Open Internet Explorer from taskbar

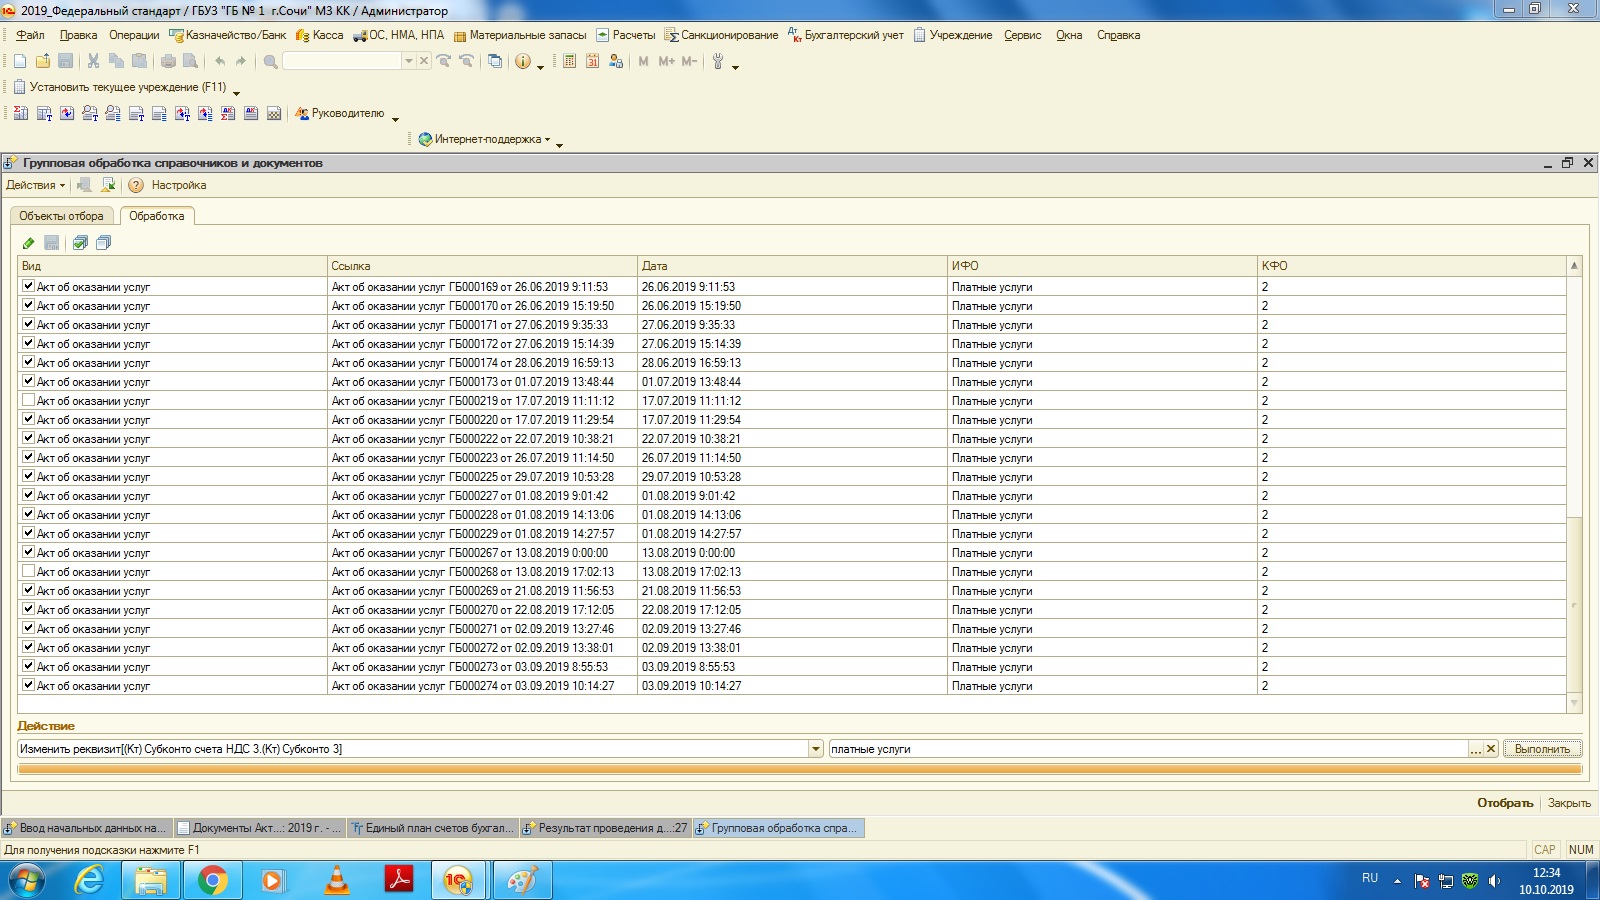(x=89, y=880)
